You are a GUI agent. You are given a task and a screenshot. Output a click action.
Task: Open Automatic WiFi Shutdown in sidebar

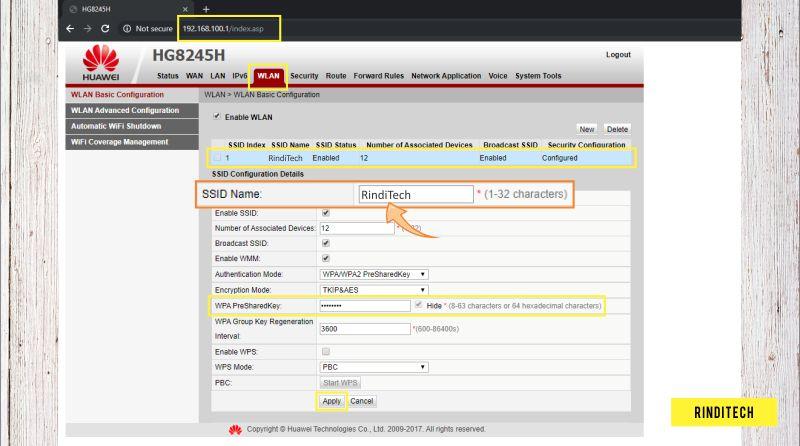[x=132, y=127]
